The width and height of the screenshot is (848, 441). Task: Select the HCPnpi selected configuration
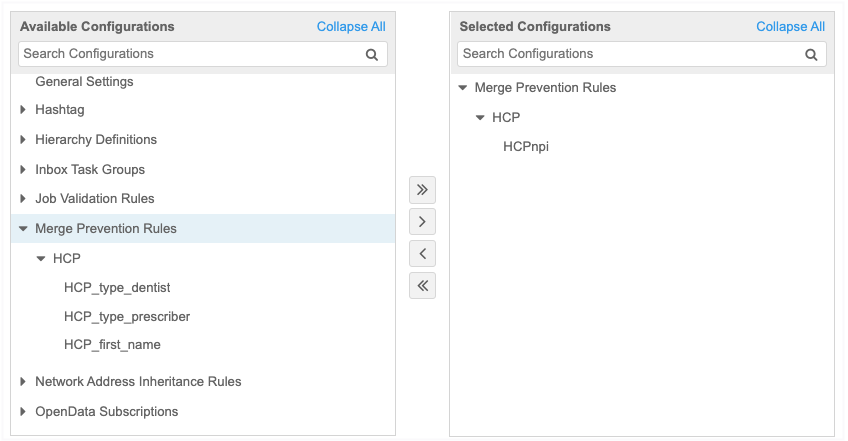pos(526,147)
